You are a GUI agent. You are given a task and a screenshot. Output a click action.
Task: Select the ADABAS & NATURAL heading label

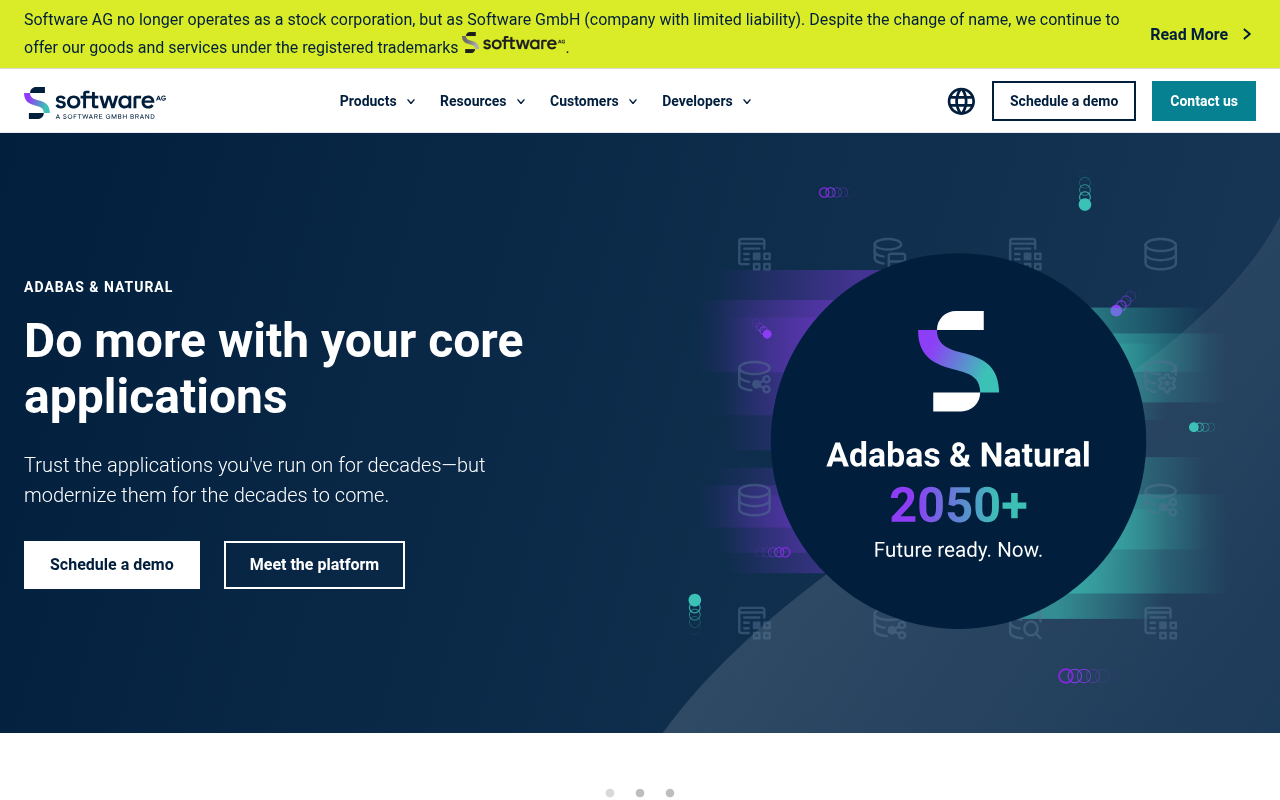click(98, 286)
